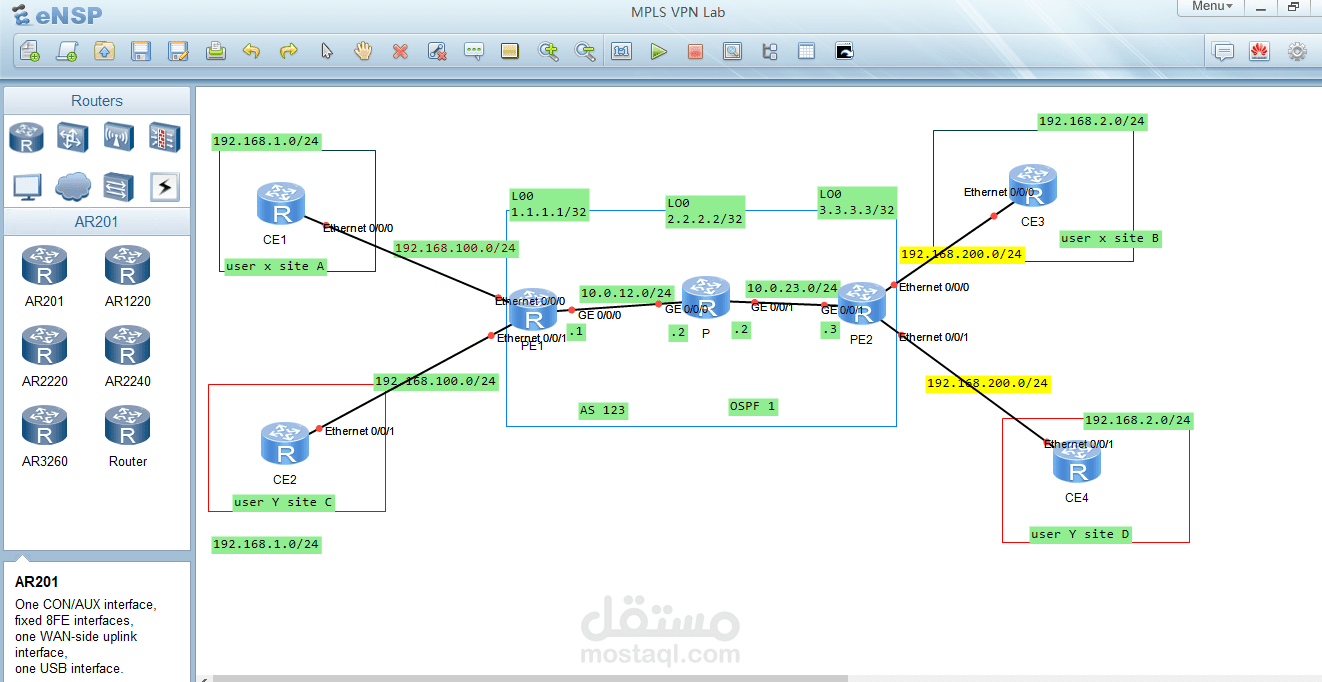
Task: Click the AR201 device list header
Action: click(97, 221)
